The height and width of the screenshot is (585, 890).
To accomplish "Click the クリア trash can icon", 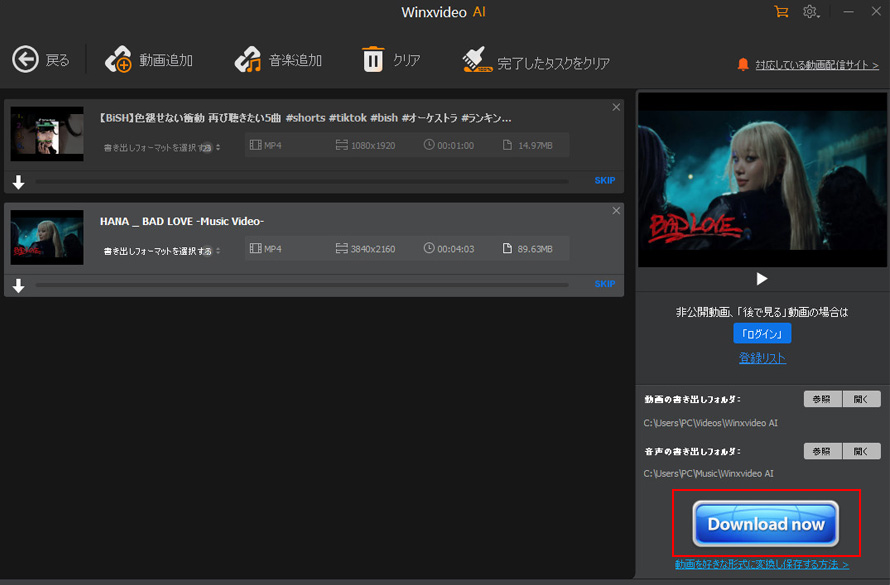I will (373, 60).
